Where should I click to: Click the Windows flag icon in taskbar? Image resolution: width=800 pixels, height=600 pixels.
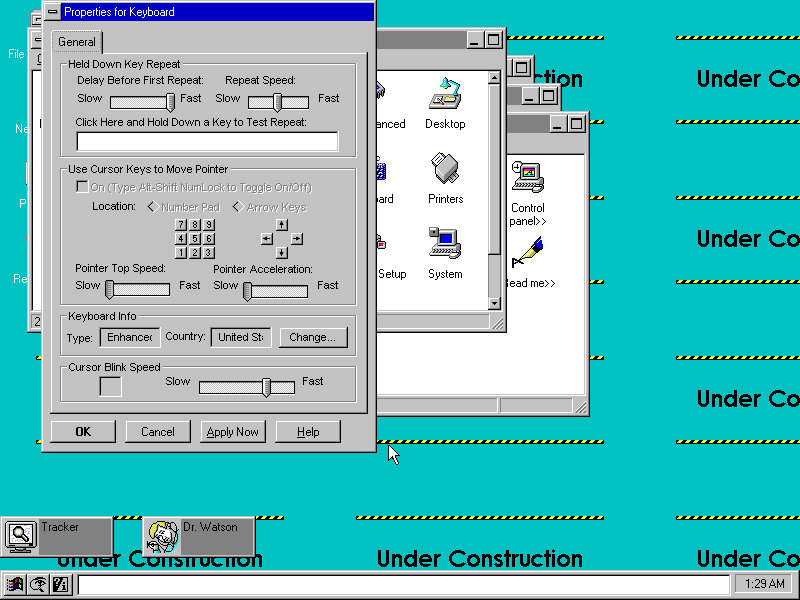(14, 585)
